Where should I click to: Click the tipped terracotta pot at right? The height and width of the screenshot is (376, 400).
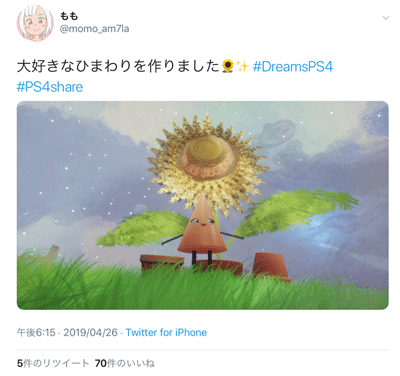pos(271,266)
